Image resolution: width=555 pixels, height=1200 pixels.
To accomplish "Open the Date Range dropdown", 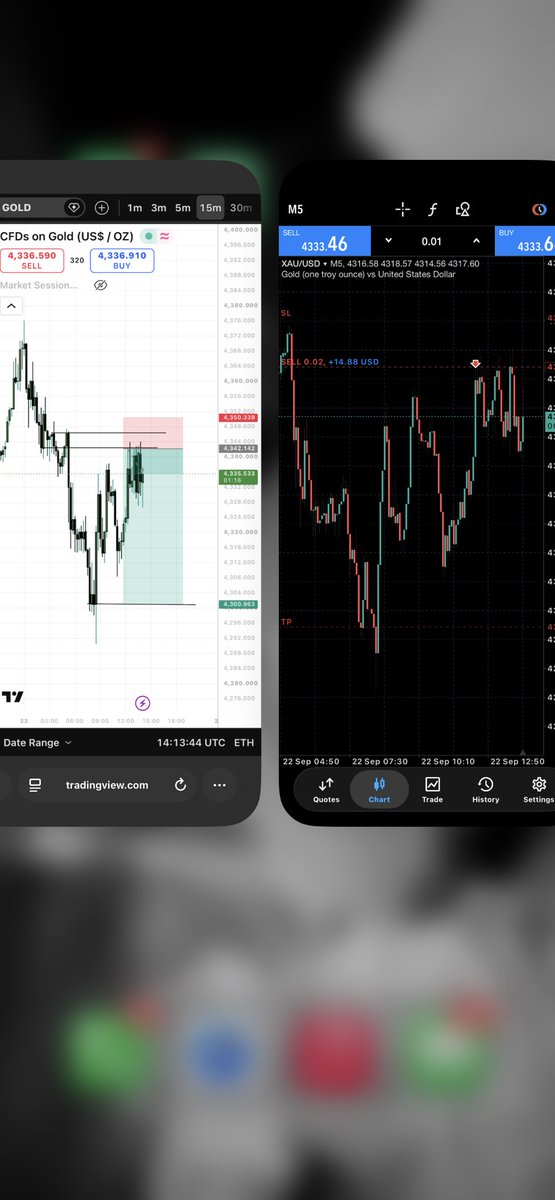I will click(38, 743).
